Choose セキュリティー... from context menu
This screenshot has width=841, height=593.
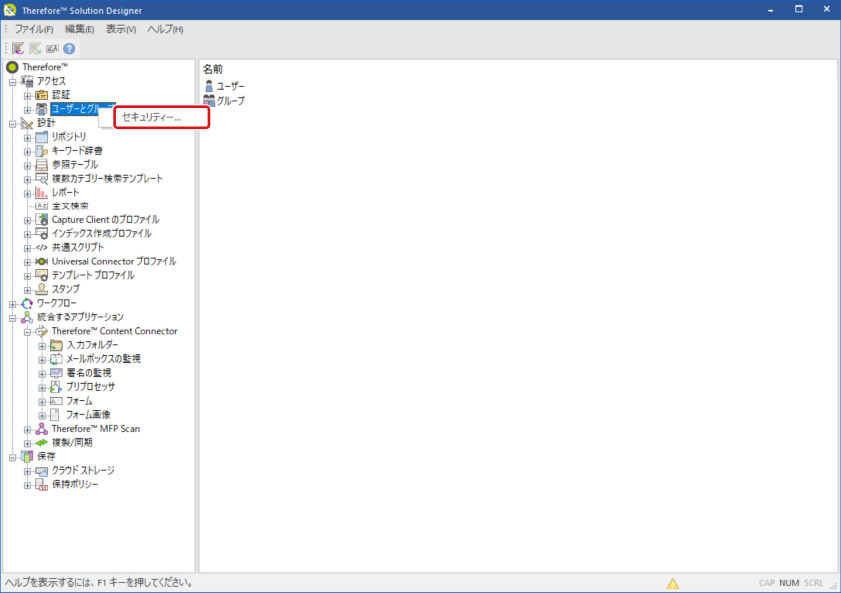pos(151,118)
